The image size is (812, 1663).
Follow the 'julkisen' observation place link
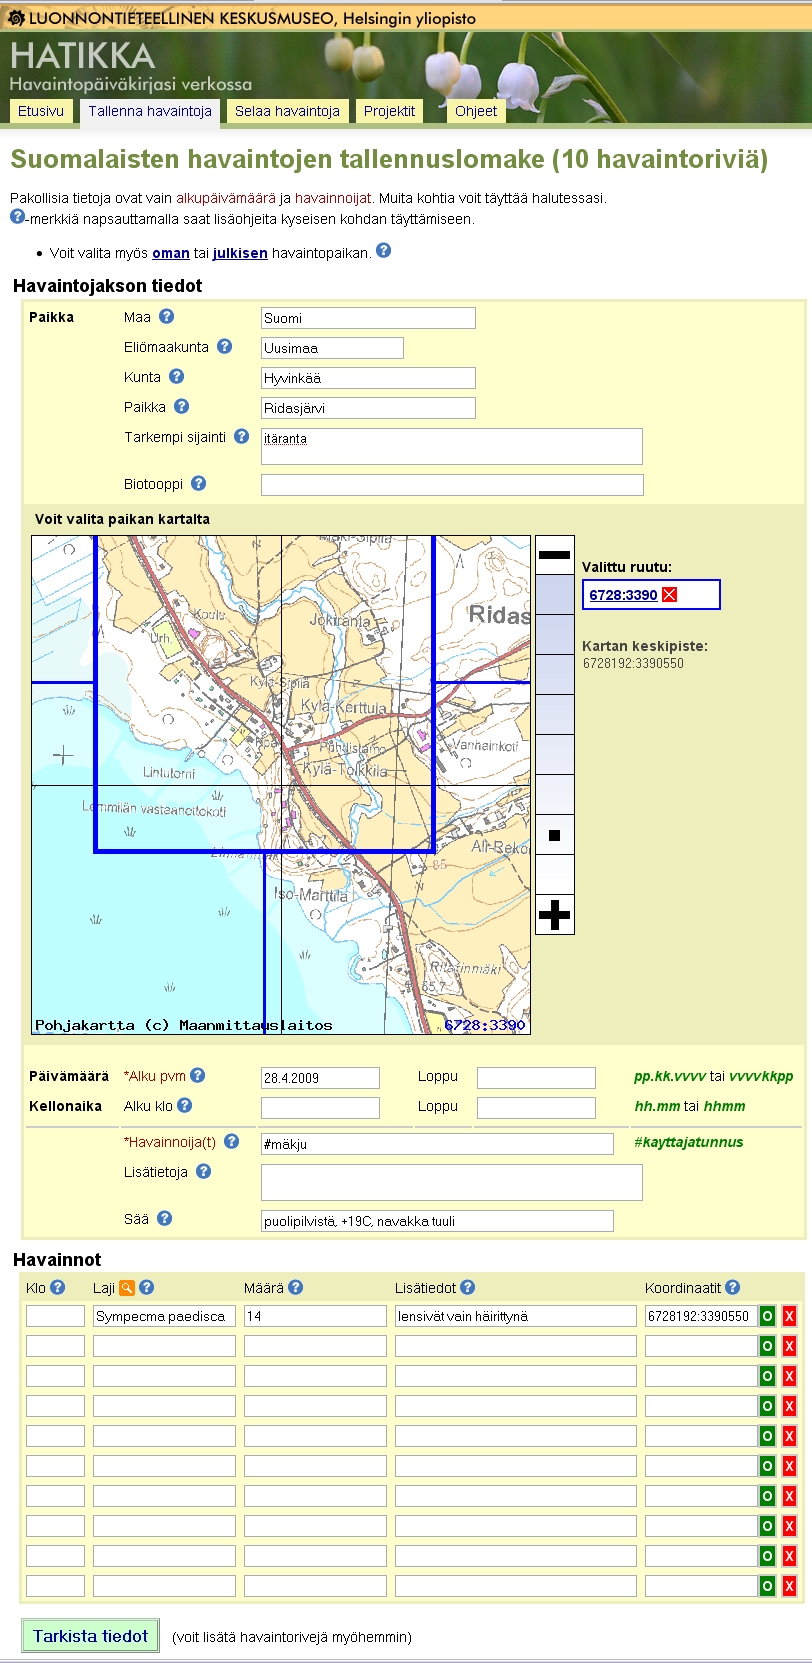(x=240, y=253)
